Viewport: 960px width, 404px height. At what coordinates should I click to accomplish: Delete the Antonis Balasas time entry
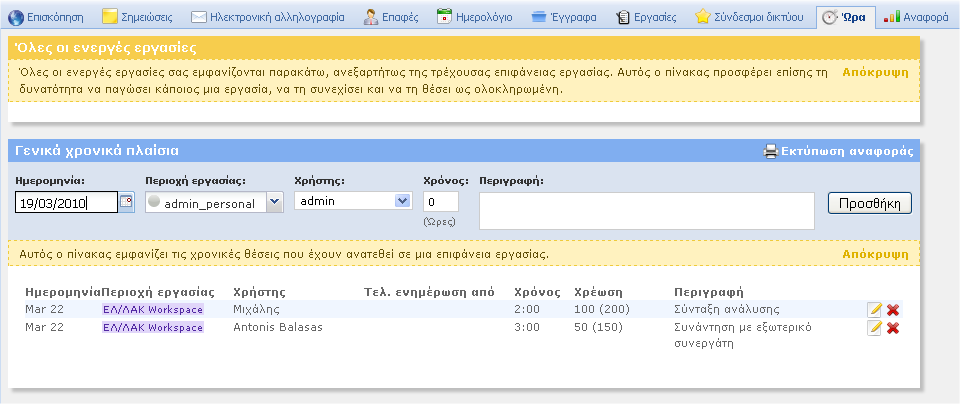point(893,328)
